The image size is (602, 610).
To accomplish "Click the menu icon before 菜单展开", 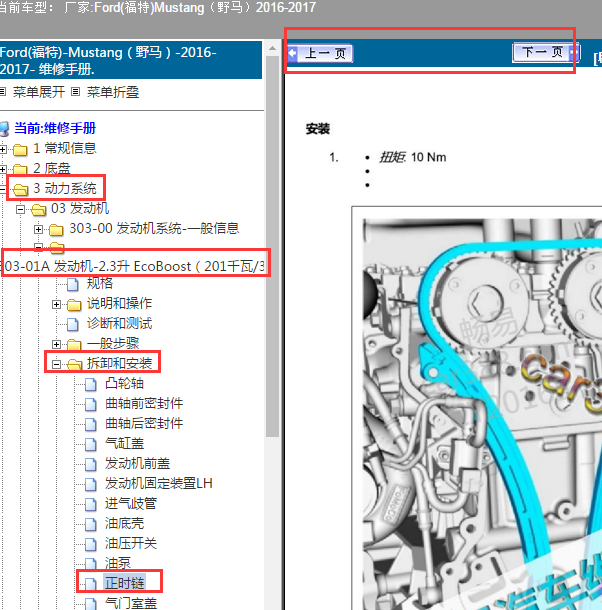I will pos(3,92).
